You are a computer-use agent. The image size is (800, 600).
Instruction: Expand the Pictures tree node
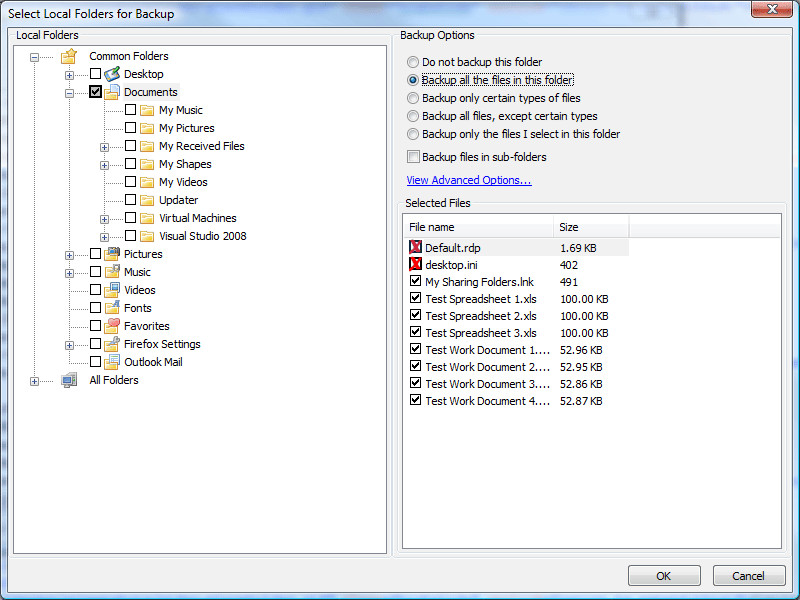[x=69, y=255]
